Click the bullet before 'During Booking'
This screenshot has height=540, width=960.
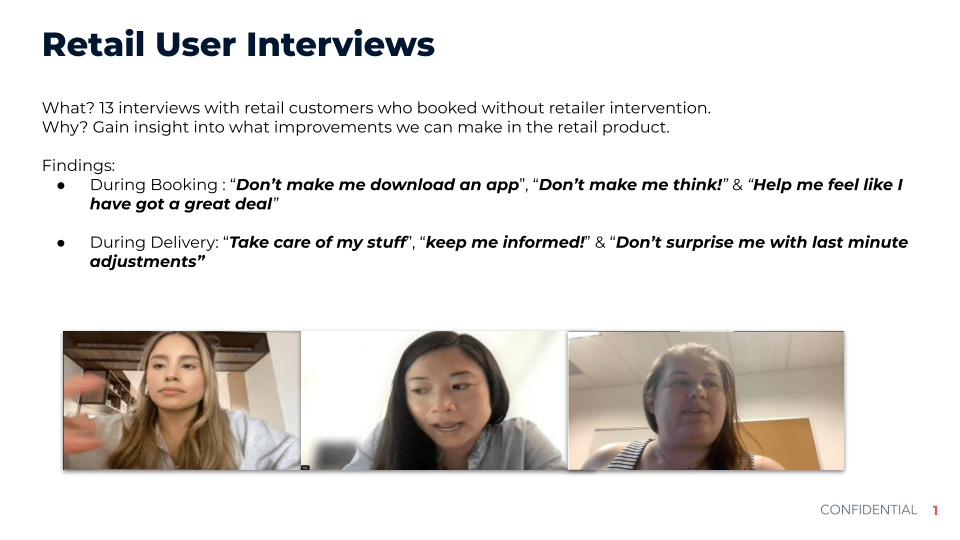(61, 185)
